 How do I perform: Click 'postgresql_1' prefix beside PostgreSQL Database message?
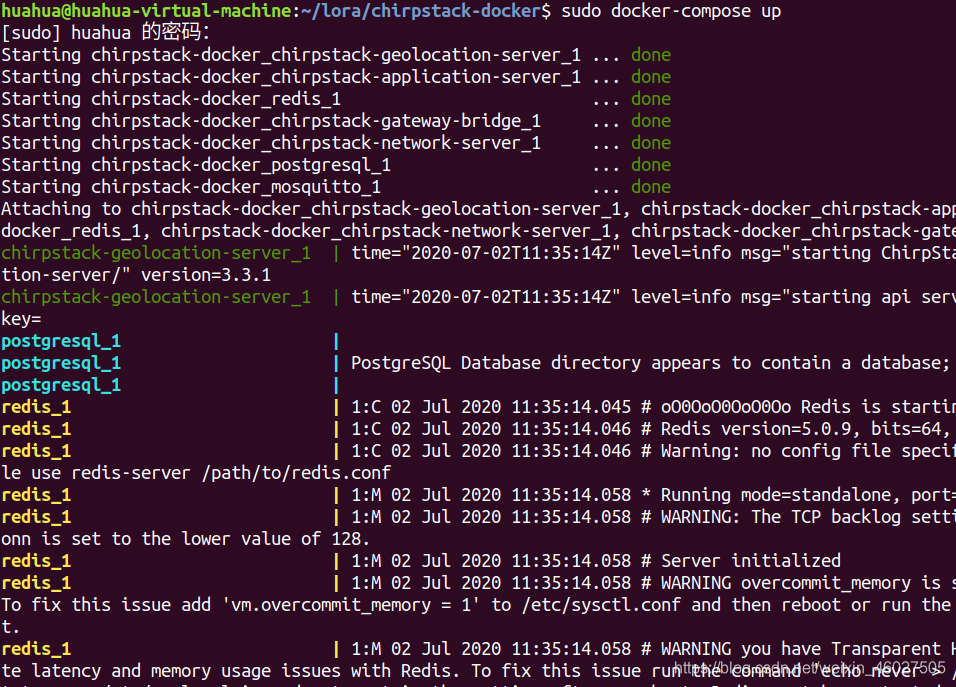pos(61,363)
